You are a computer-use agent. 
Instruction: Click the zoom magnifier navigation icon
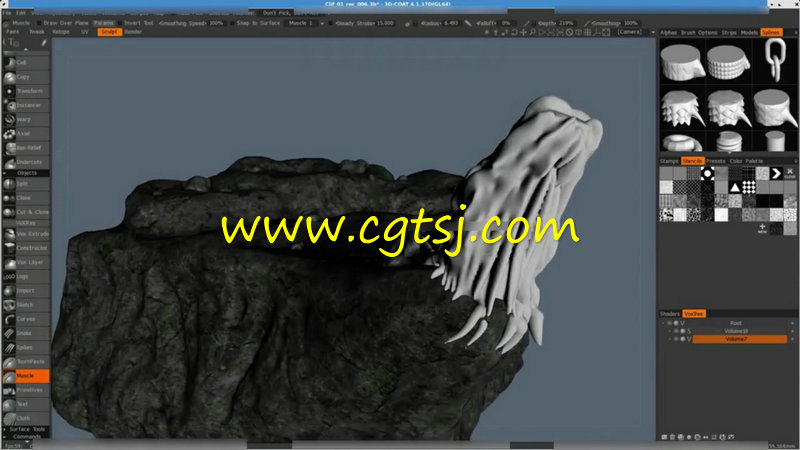533,32
